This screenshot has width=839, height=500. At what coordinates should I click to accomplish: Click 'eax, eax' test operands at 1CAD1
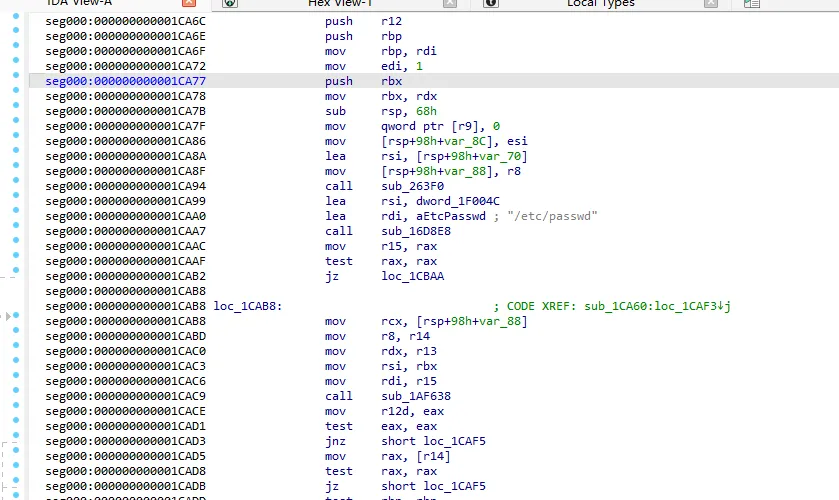point(409,426)
